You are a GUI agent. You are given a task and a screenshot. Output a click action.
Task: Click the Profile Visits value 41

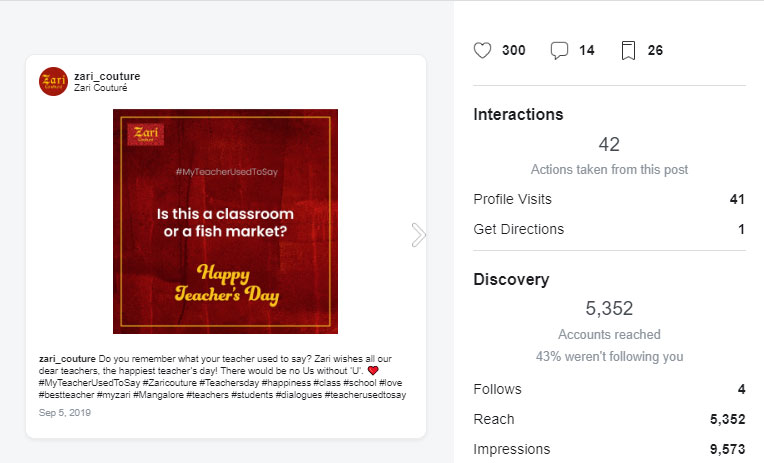(x=737, y=199)
